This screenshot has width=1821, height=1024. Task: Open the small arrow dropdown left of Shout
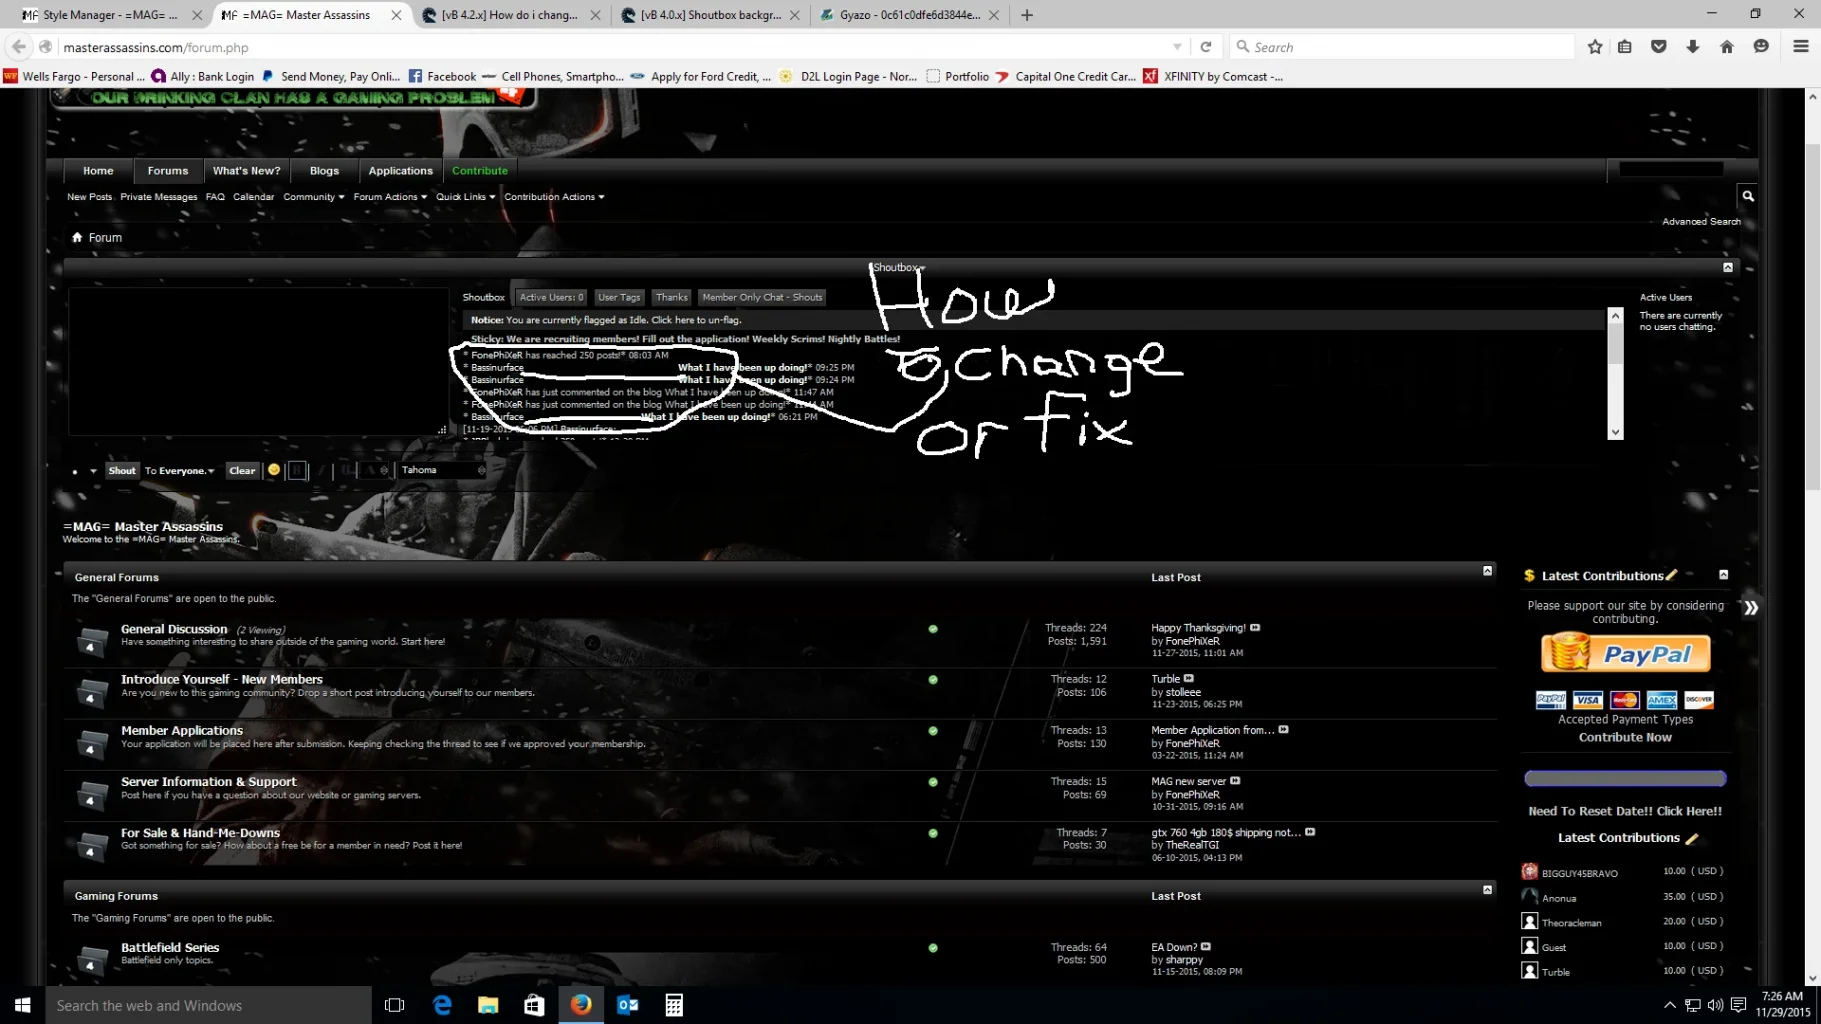[x=93, y=471]
